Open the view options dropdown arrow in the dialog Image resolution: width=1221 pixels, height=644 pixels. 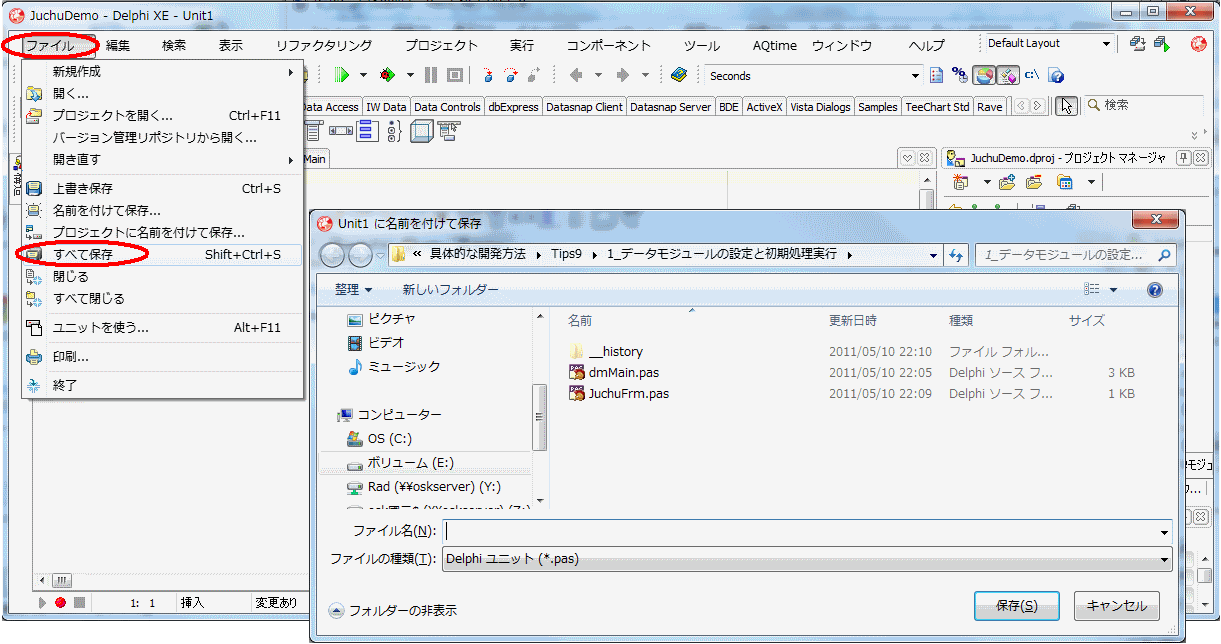tap(1114, 290)
